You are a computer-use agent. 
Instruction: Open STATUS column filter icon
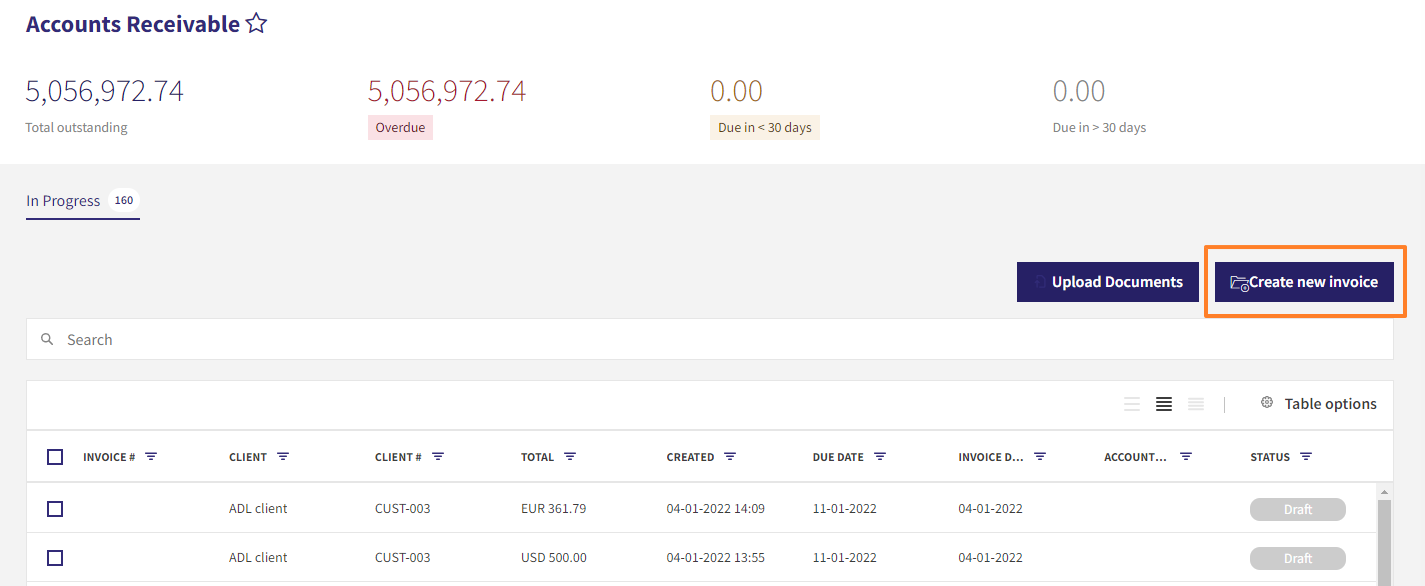[1306, 457]
